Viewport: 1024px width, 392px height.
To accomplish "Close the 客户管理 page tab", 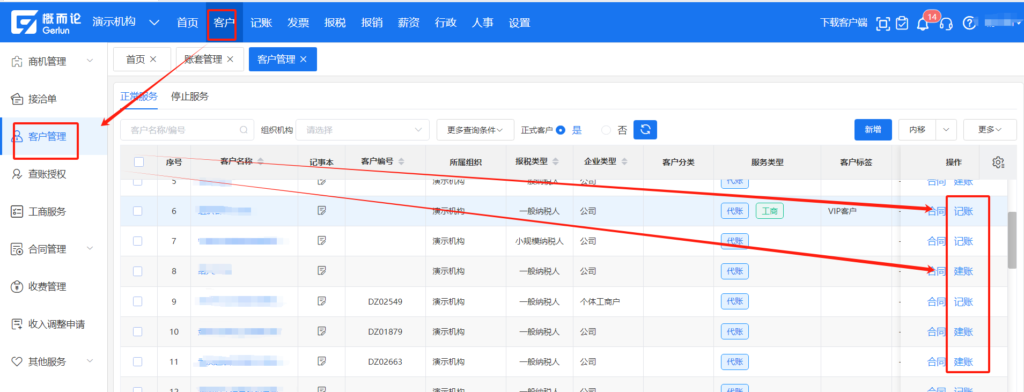I will (303, 59).
